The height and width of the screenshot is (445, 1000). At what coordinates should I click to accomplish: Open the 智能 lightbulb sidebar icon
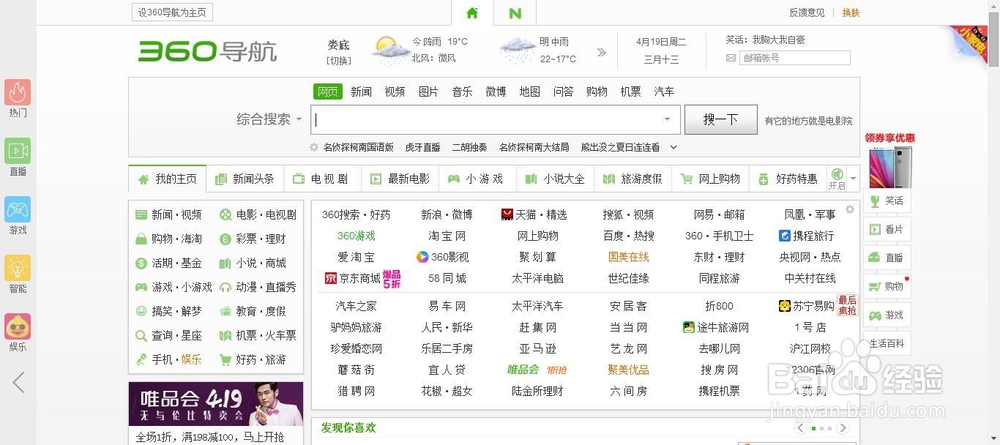click(x=18, y=268)
